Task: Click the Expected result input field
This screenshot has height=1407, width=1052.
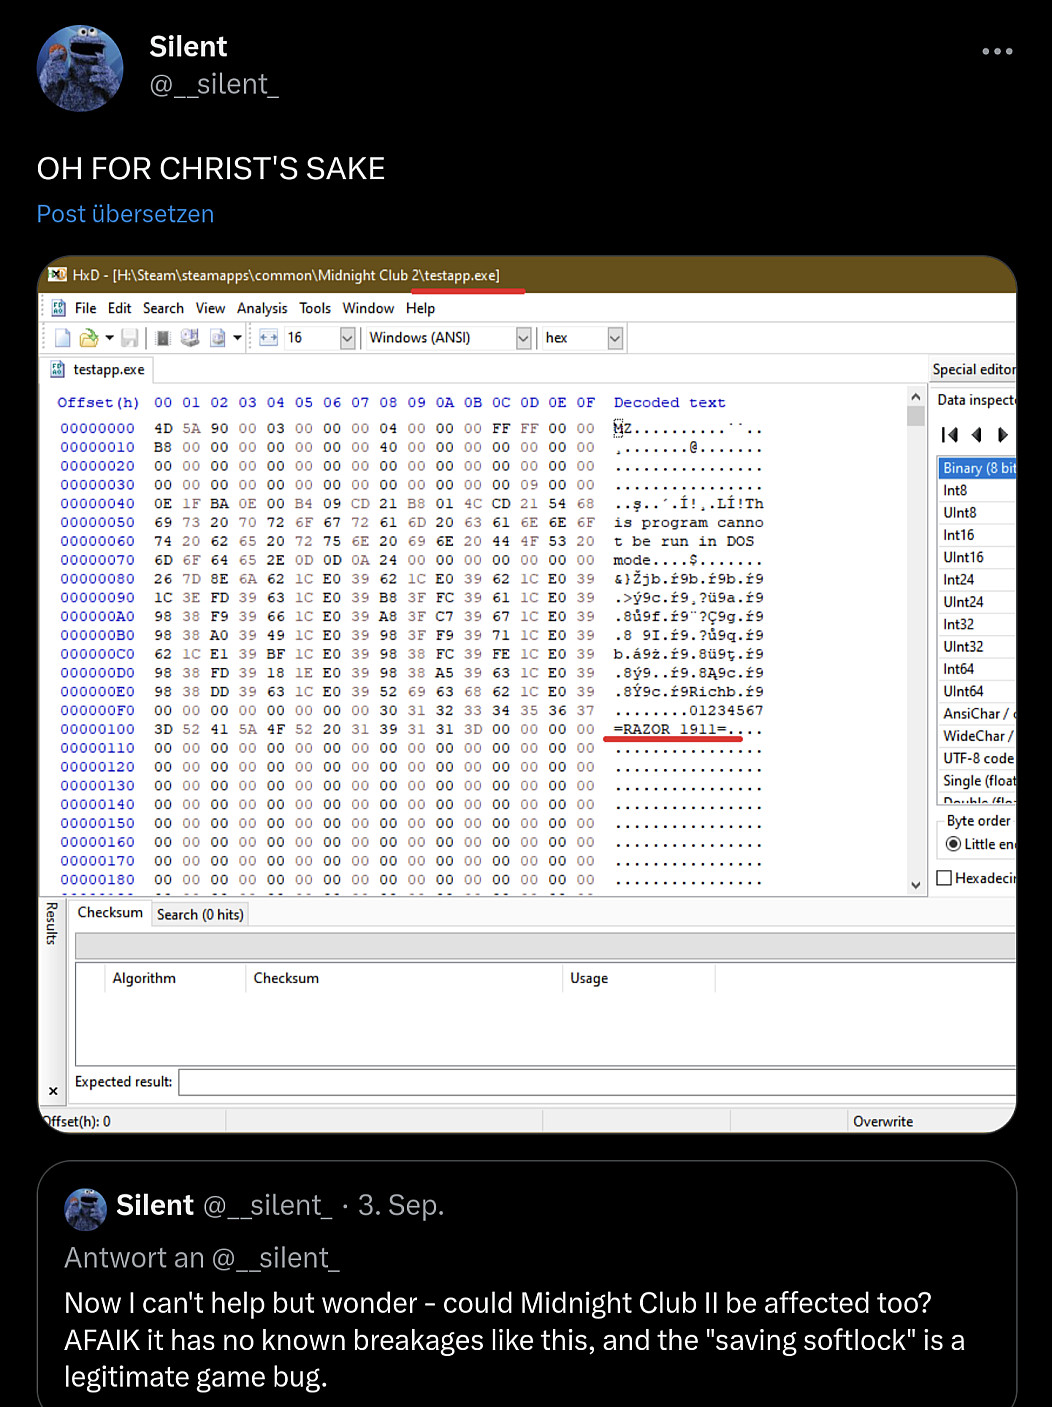Action: [596, 1082]
